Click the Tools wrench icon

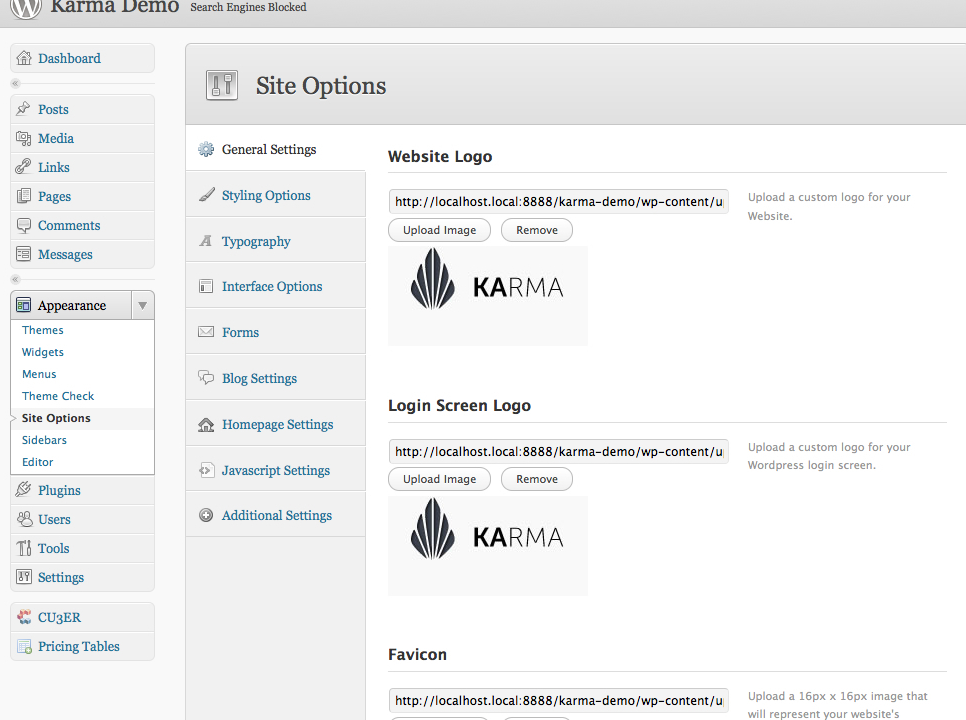pos(24,549)
